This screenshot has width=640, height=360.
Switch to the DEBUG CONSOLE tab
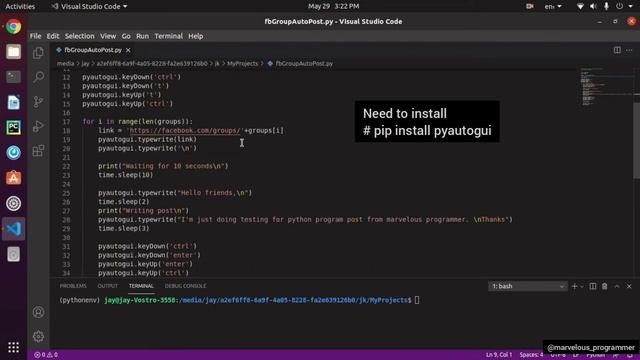(185, 286)
